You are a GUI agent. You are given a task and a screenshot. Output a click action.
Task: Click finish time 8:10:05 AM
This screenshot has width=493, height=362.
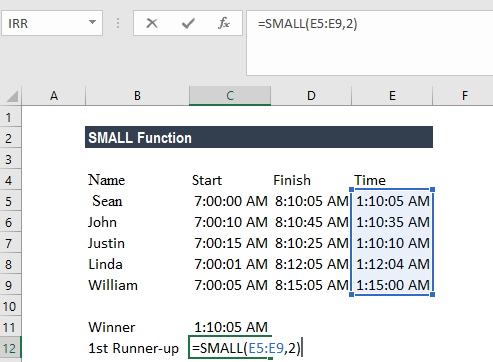[311, 201]
